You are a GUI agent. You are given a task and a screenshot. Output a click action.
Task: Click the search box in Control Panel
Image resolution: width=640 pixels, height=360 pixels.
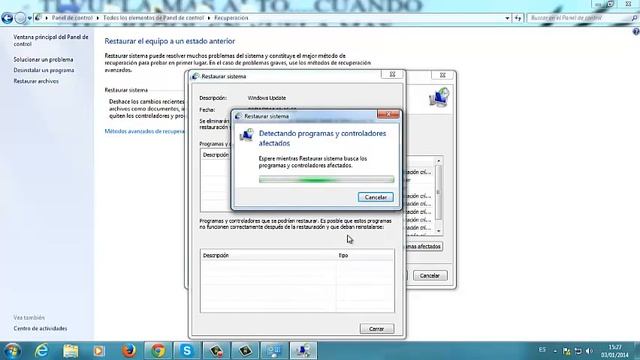[x=579, y=18]
